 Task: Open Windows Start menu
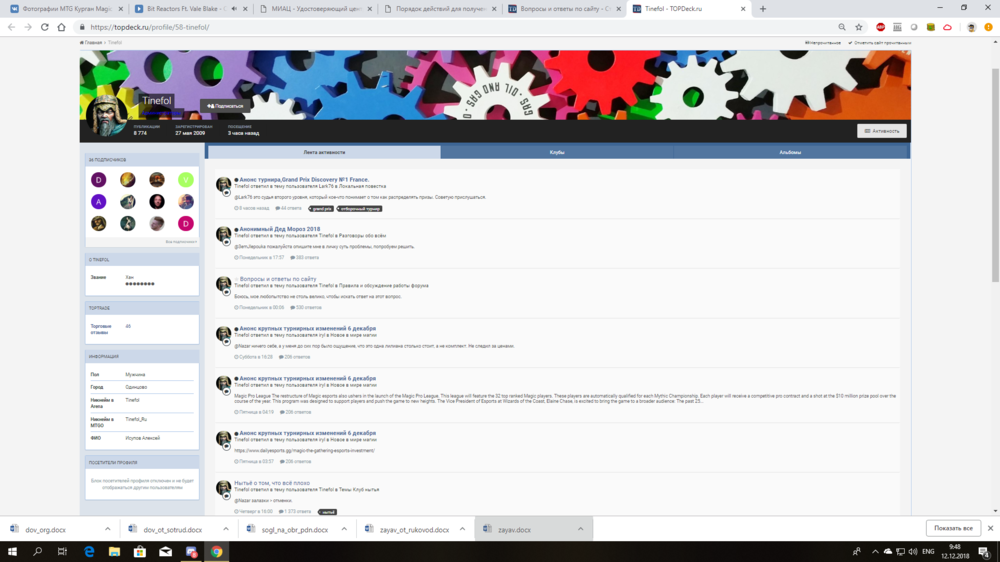tap(12, 552)
